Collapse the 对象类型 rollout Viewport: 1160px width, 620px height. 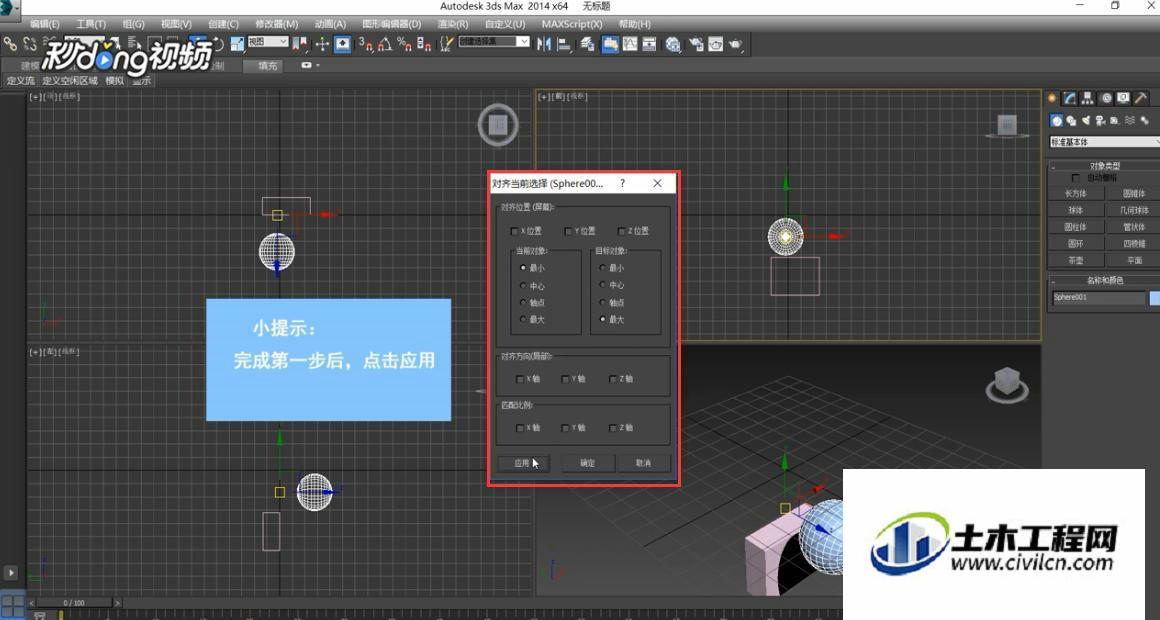point(1105,166)
